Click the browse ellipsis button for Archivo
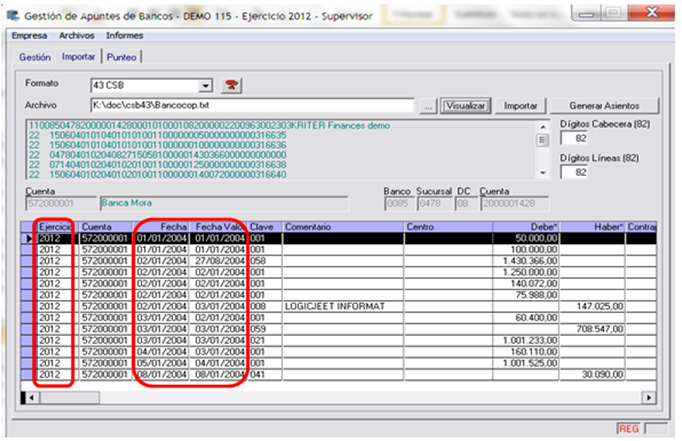Screen dimensions: 682x441 click(x=428, y=105)
